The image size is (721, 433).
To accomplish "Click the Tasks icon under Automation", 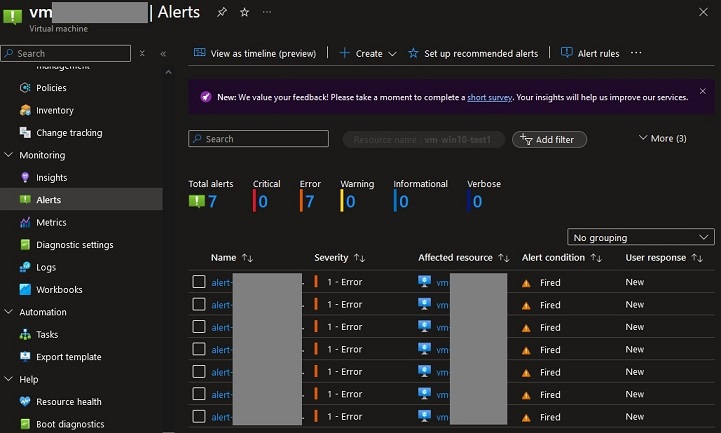I will pyautogui.click(x=25, y=334).
